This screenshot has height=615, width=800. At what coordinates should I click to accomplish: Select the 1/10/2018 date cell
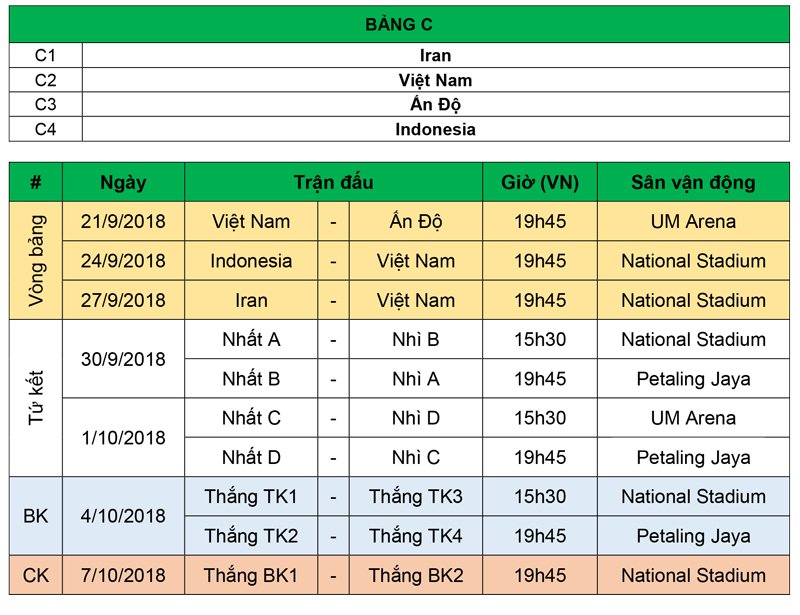[123, 438]
